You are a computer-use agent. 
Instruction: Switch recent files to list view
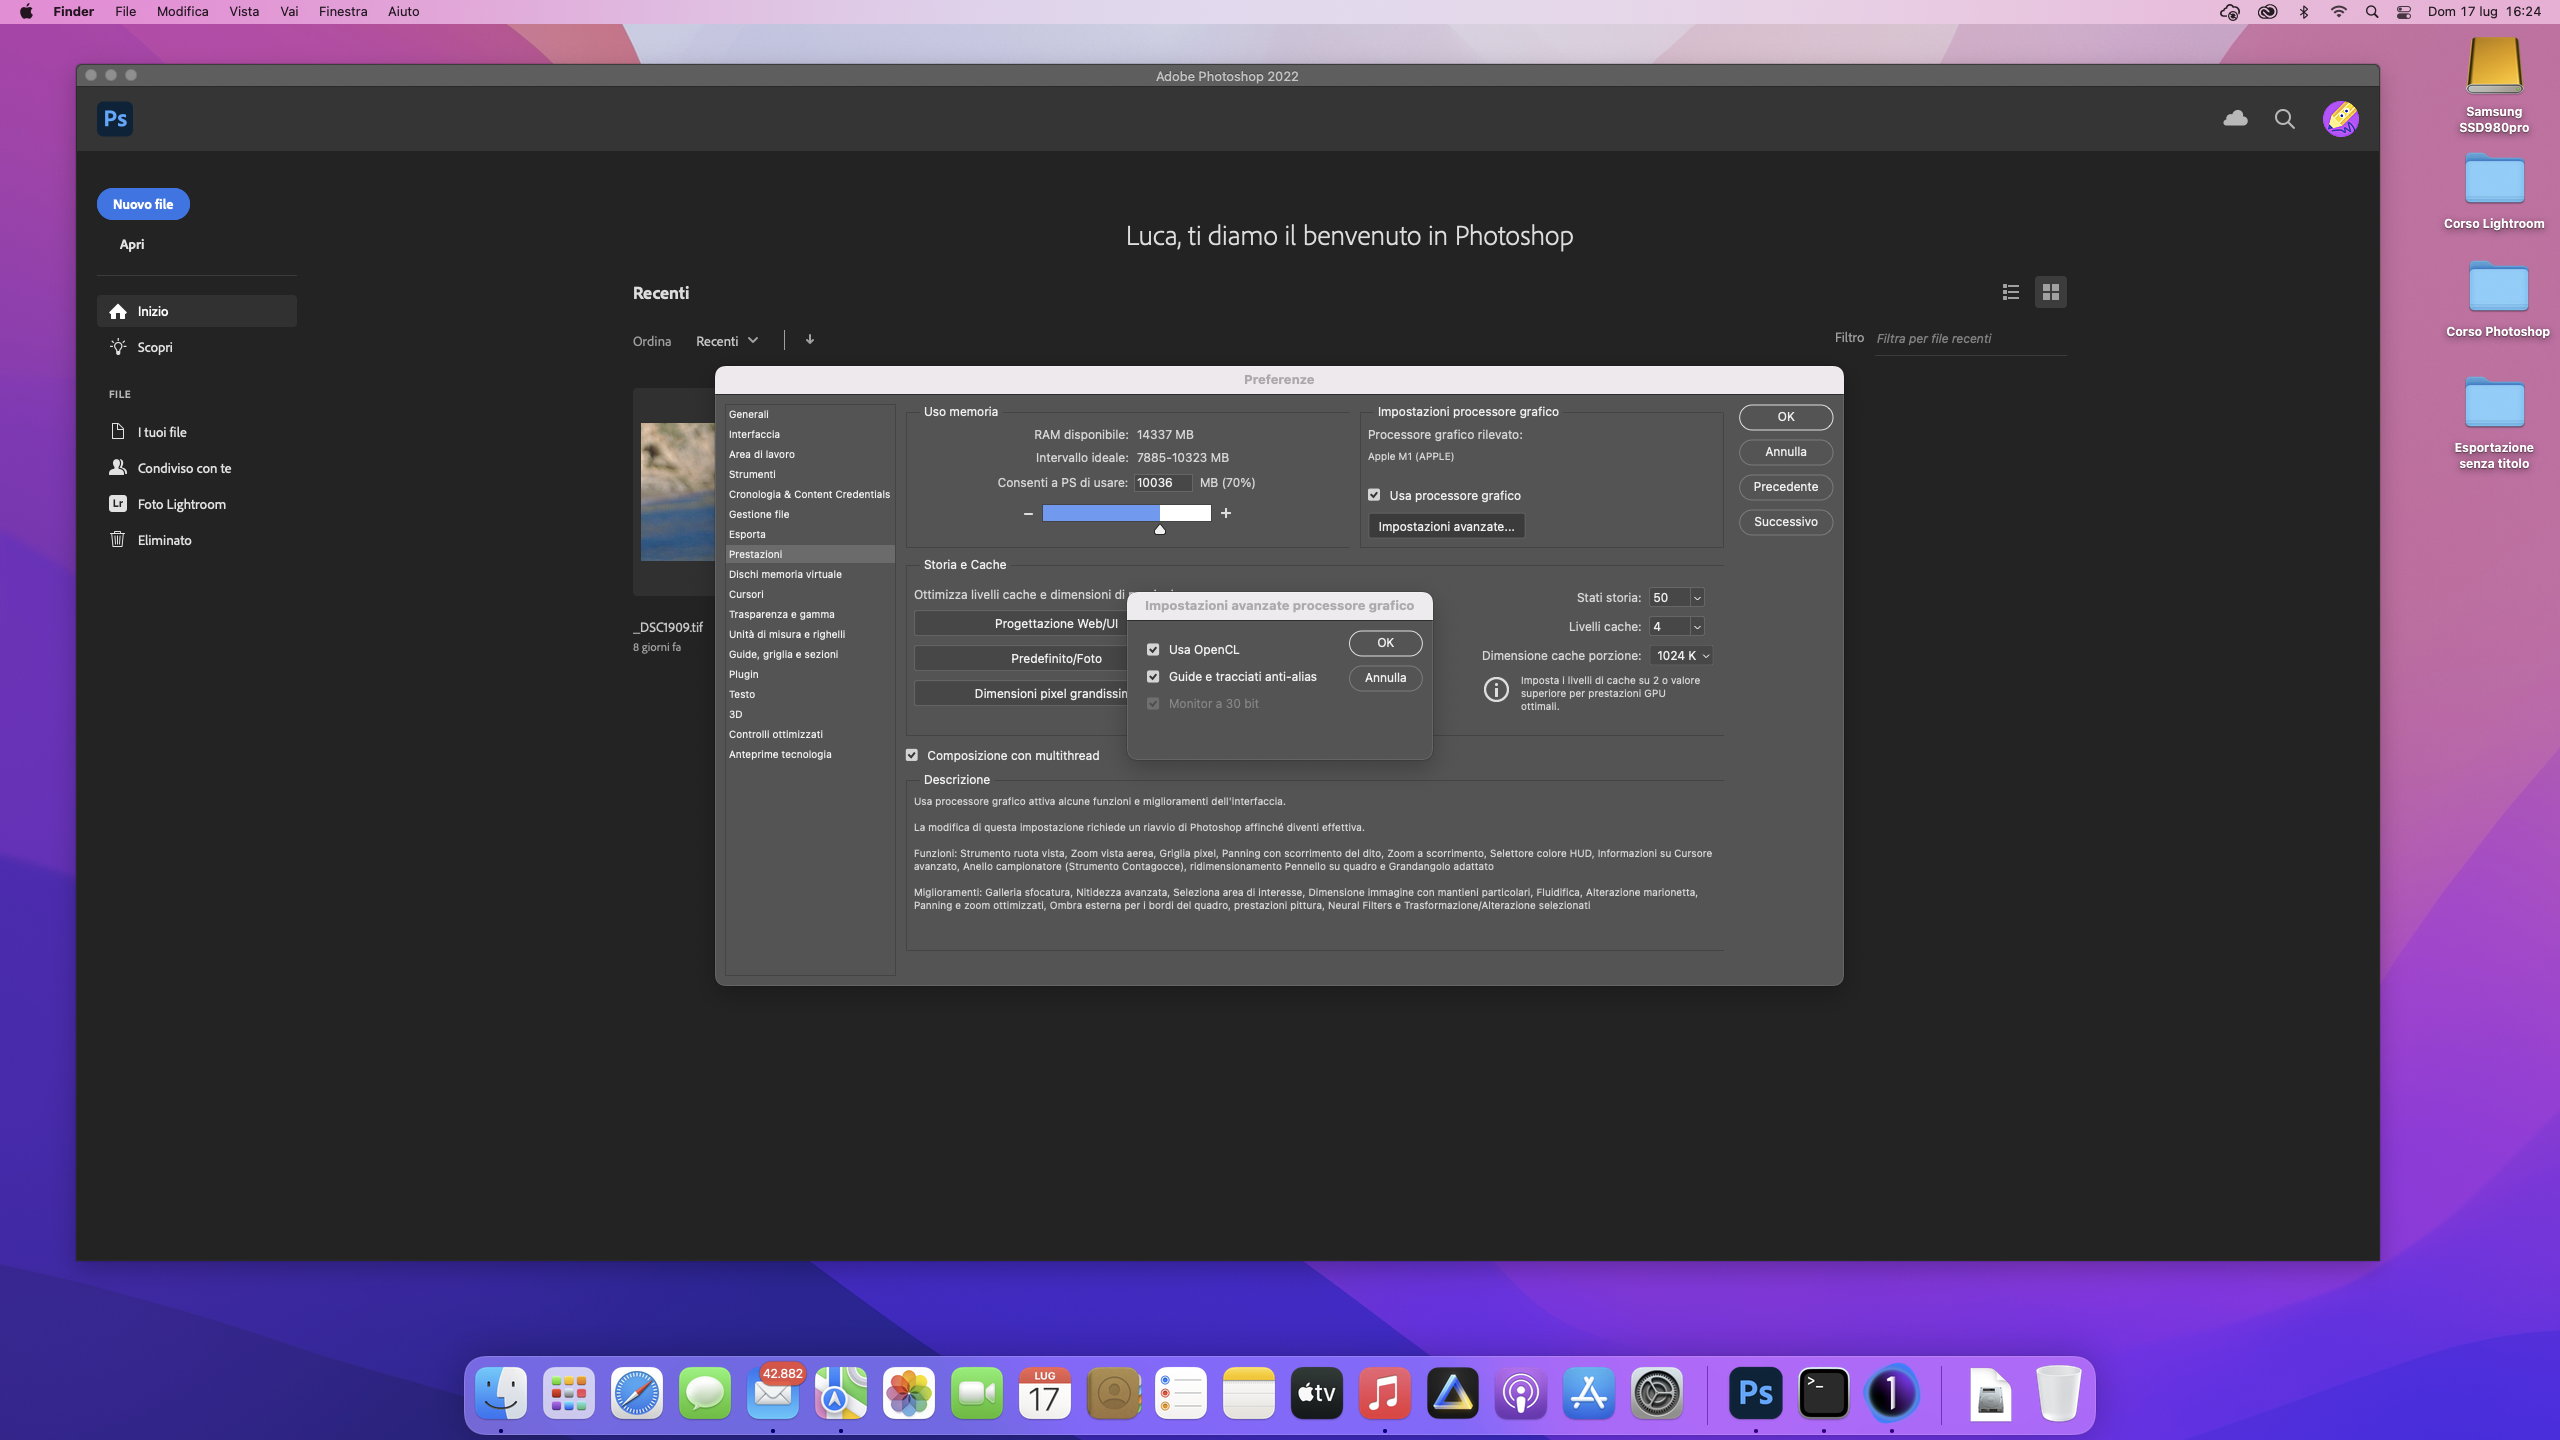click(x=2011, y=292)
